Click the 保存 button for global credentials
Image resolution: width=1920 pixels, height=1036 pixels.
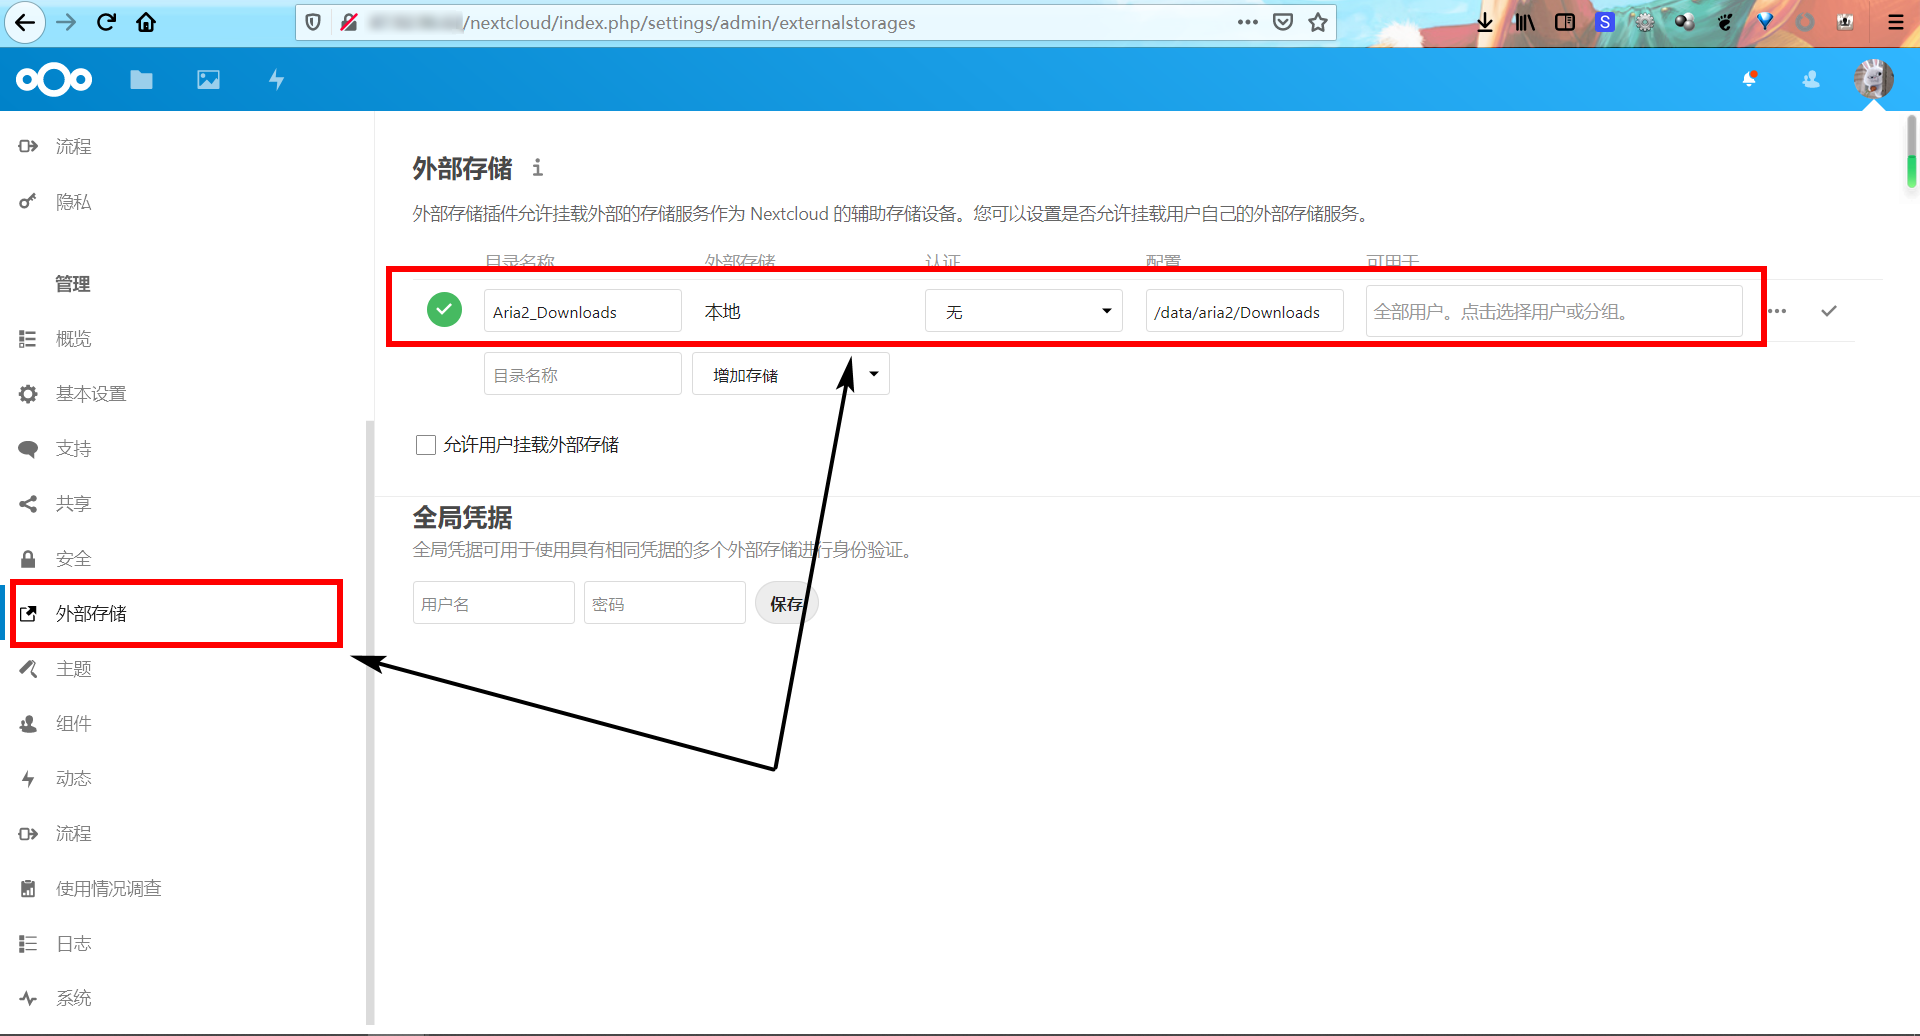[787, 602]
